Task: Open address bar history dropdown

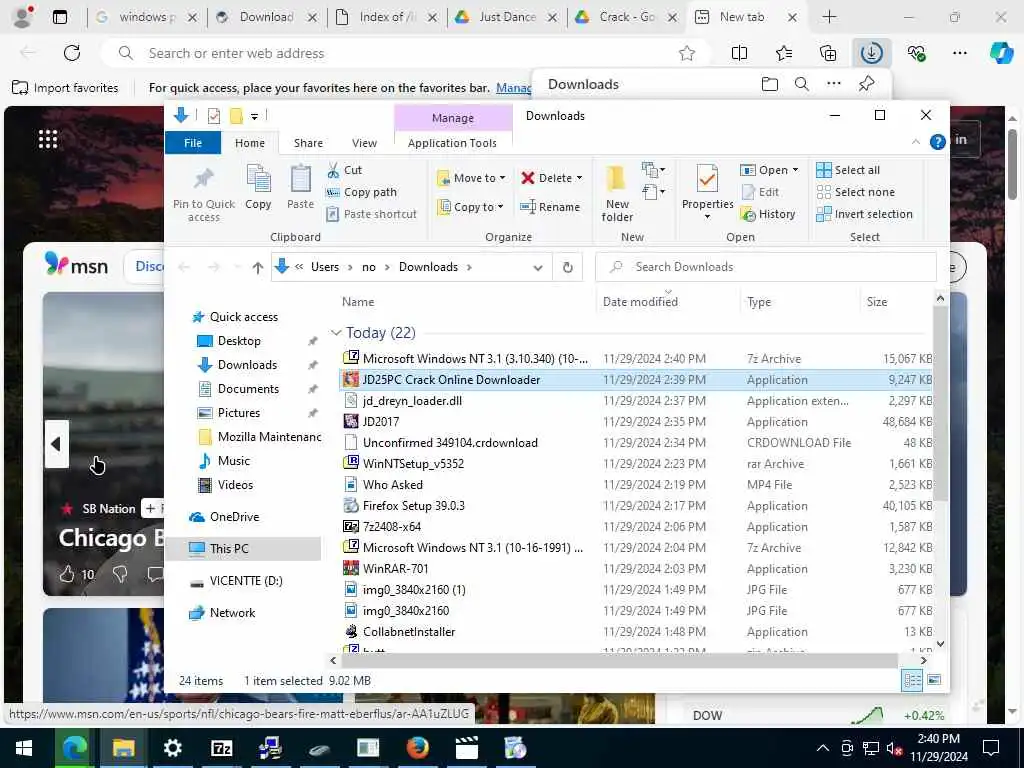Action: (x=537, y=267)
